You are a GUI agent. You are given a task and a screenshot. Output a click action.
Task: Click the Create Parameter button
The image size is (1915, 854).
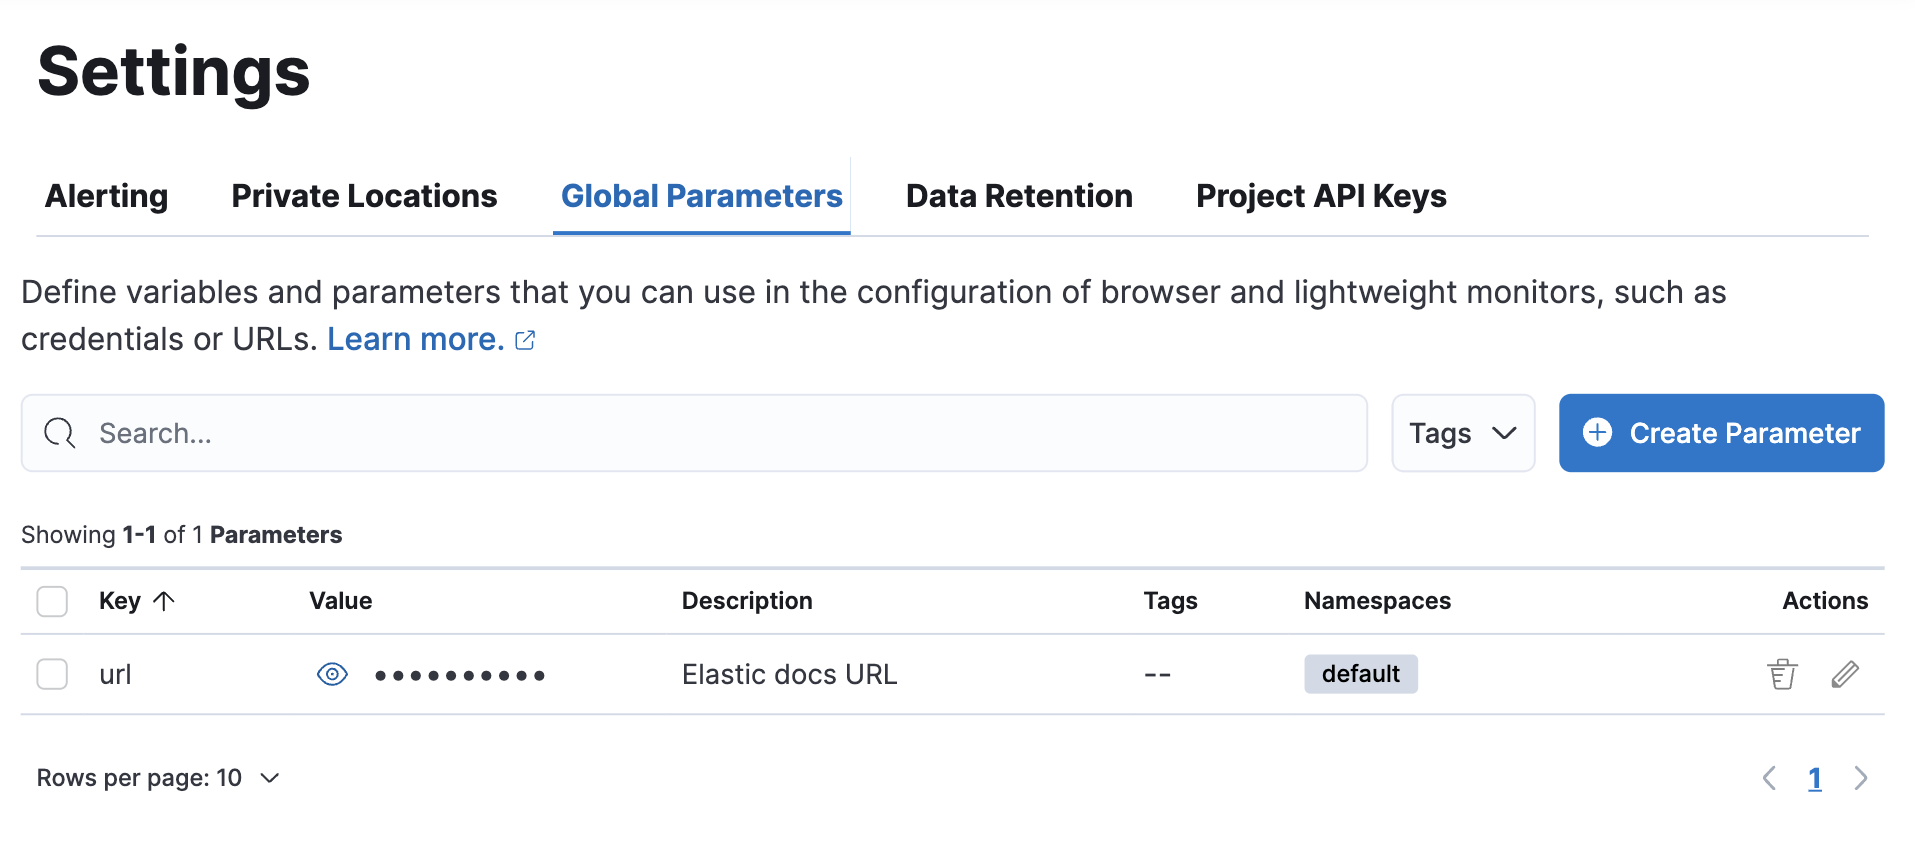[1721, 433]
